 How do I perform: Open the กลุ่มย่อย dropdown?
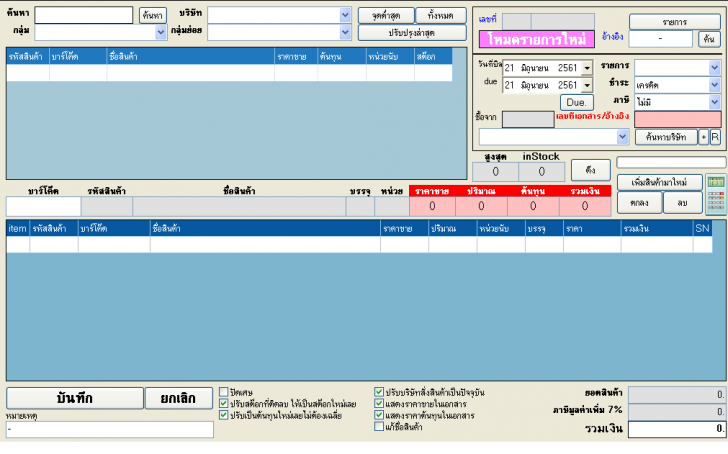coord(345,32)
